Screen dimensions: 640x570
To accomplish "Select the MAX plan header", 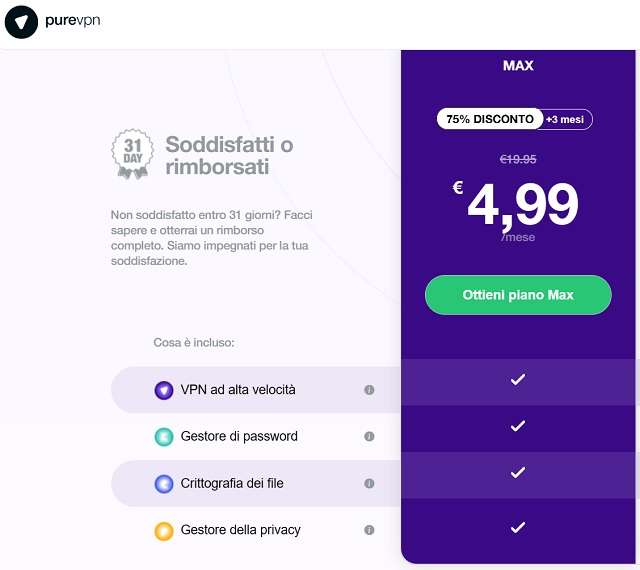I will (518, 66).
